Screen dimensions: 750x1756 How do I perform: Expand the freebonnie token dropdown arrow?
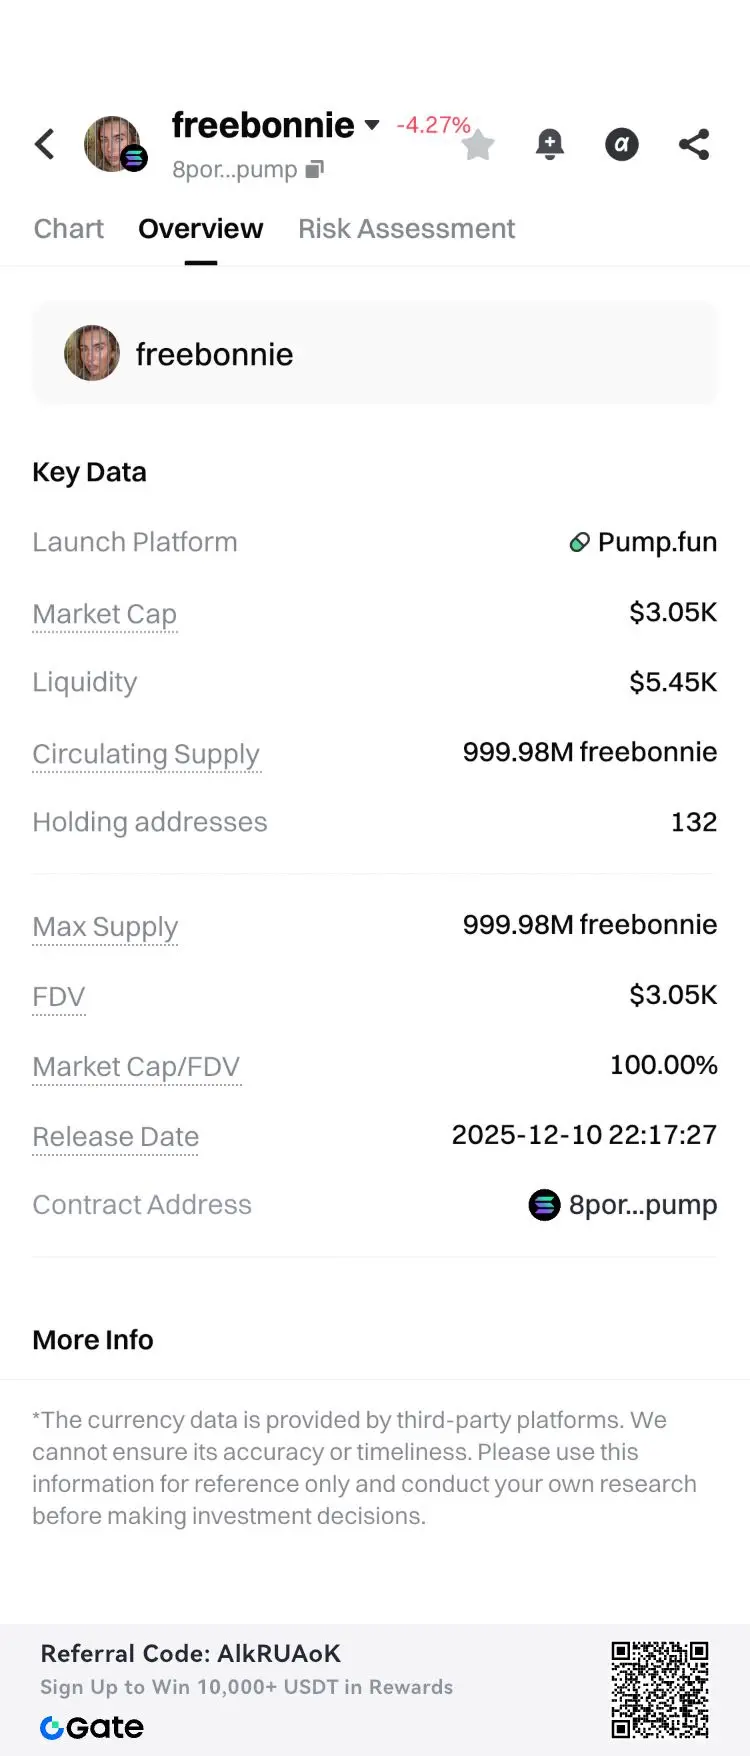point(372,125)
